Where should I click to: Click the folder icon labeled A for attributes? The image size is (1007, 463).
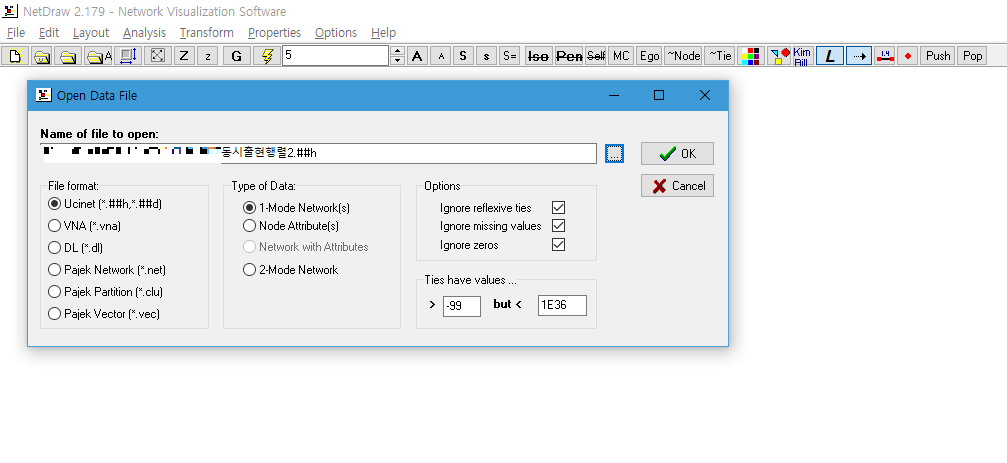(99, 56)
